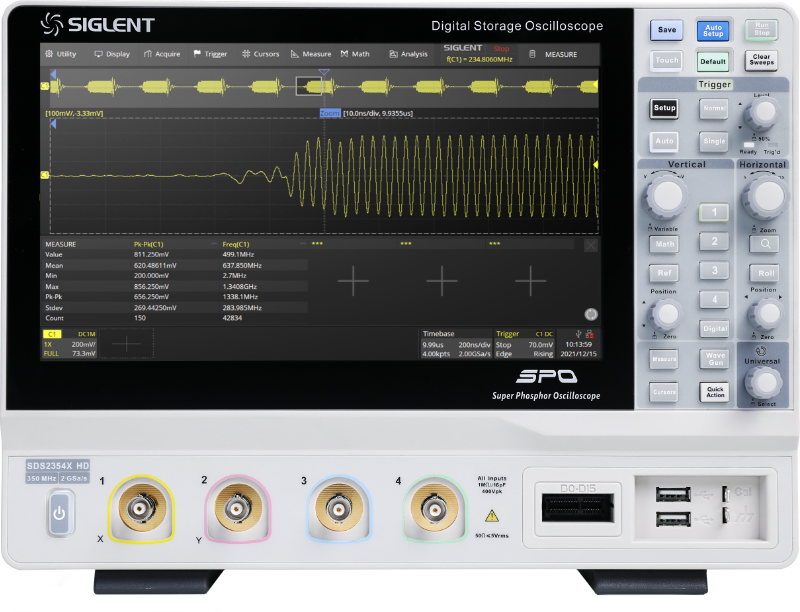The image size is (800, 612).
Task: Add measurement in last empty plus slot
Action: 531,281
